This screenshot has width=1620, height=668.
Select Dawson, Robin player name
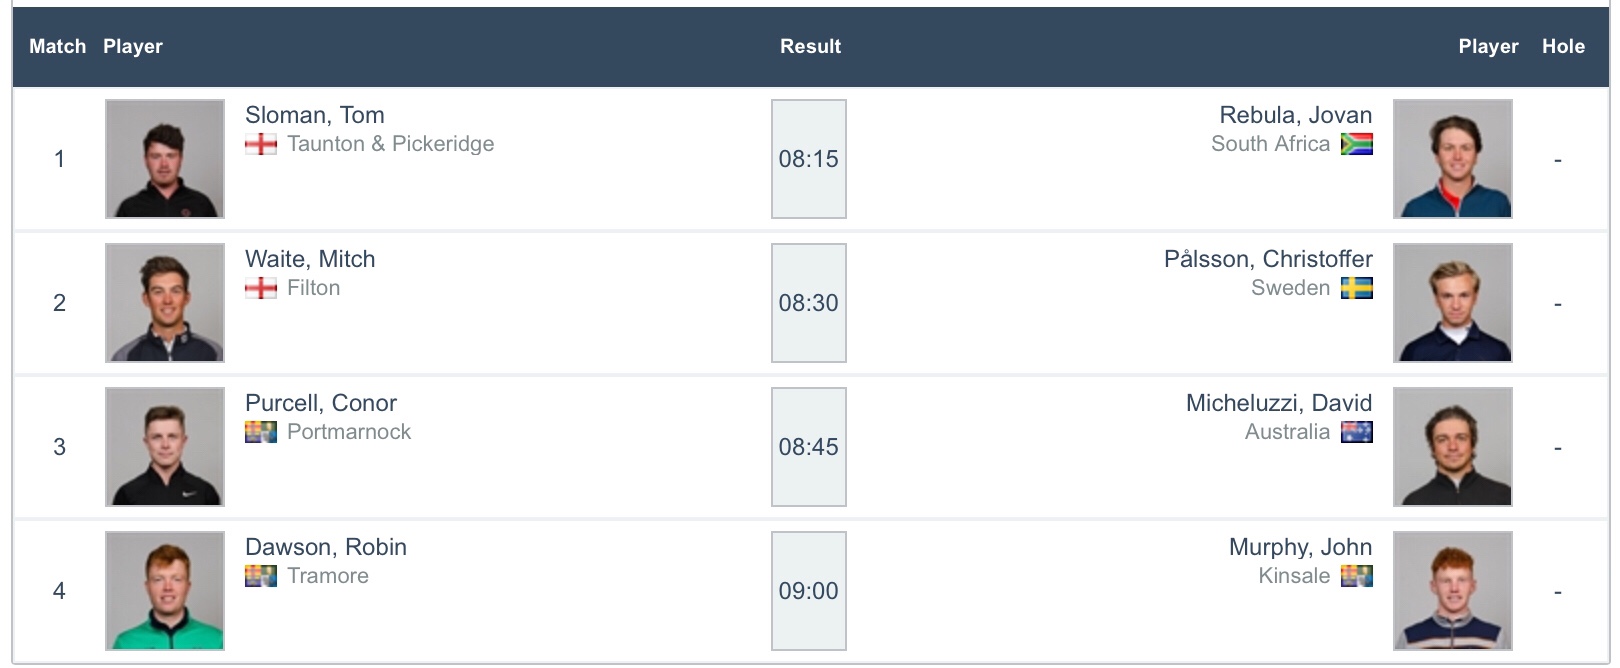(325, 547)
